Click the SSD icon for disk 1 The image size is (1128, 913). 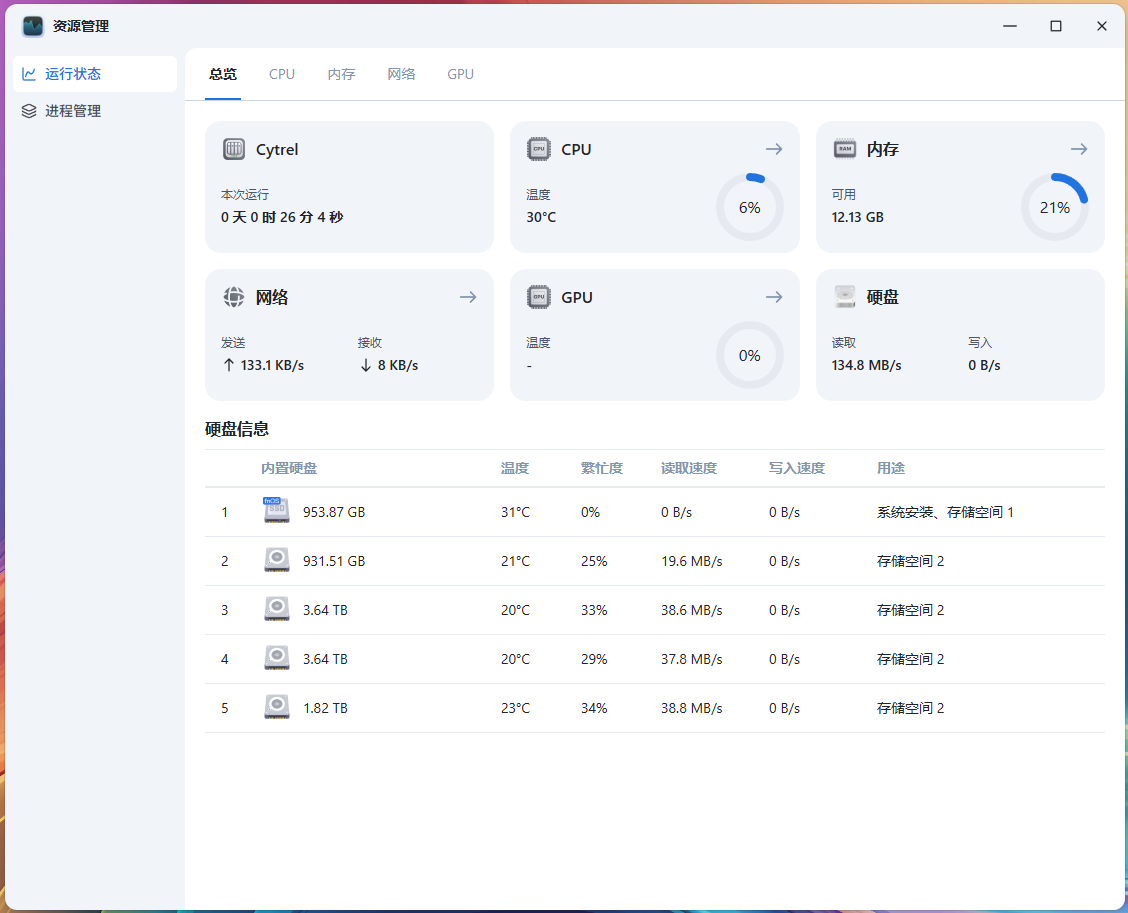click(276, 511)
